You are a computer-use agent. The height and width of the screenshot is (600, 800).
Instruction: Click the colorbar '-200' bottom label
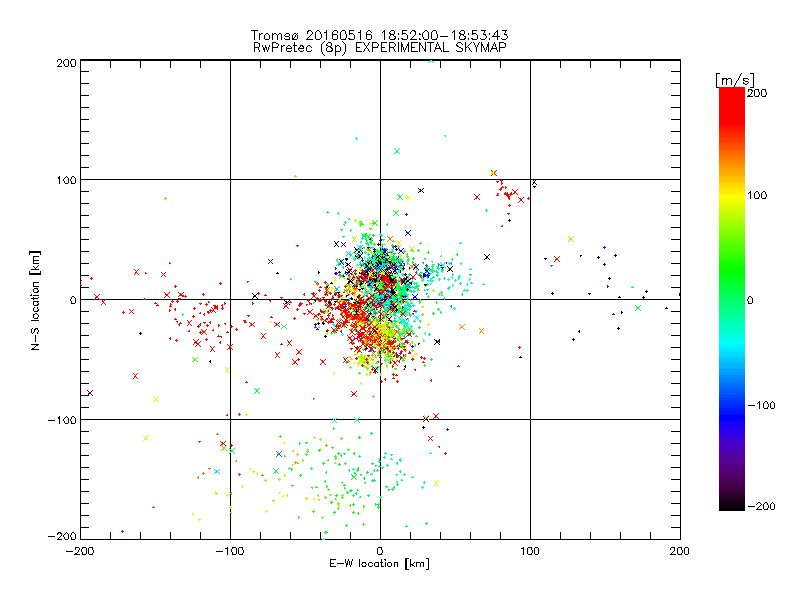click(761, 506)
